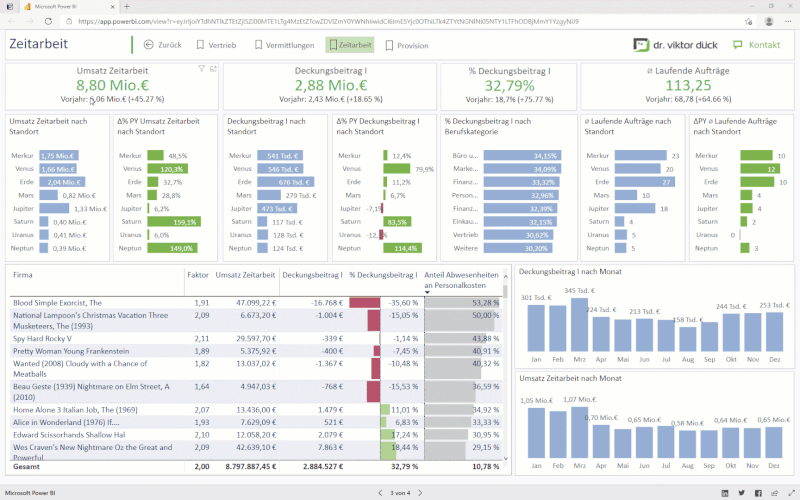
Task: Sort table by Anteil Abwesenheiten column
Action: pos(461,280)
